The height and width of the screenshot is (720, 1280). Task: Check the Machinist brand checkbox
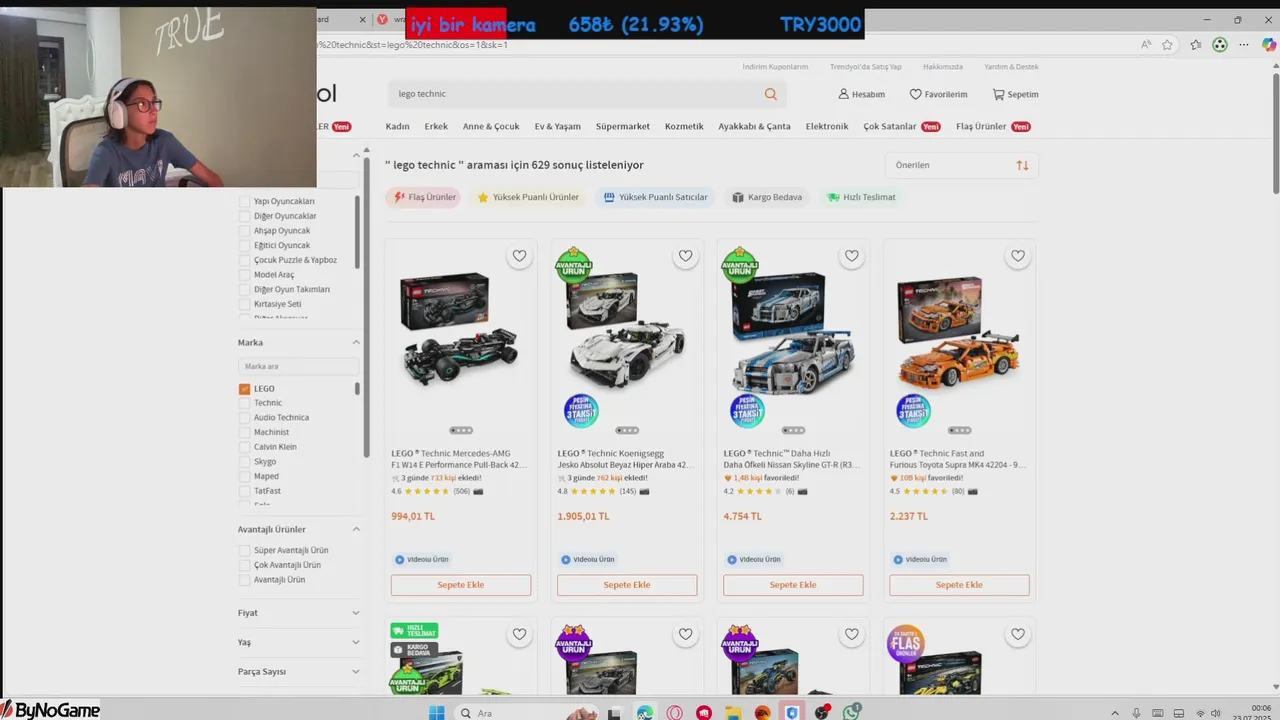click(x=244, y=432)
